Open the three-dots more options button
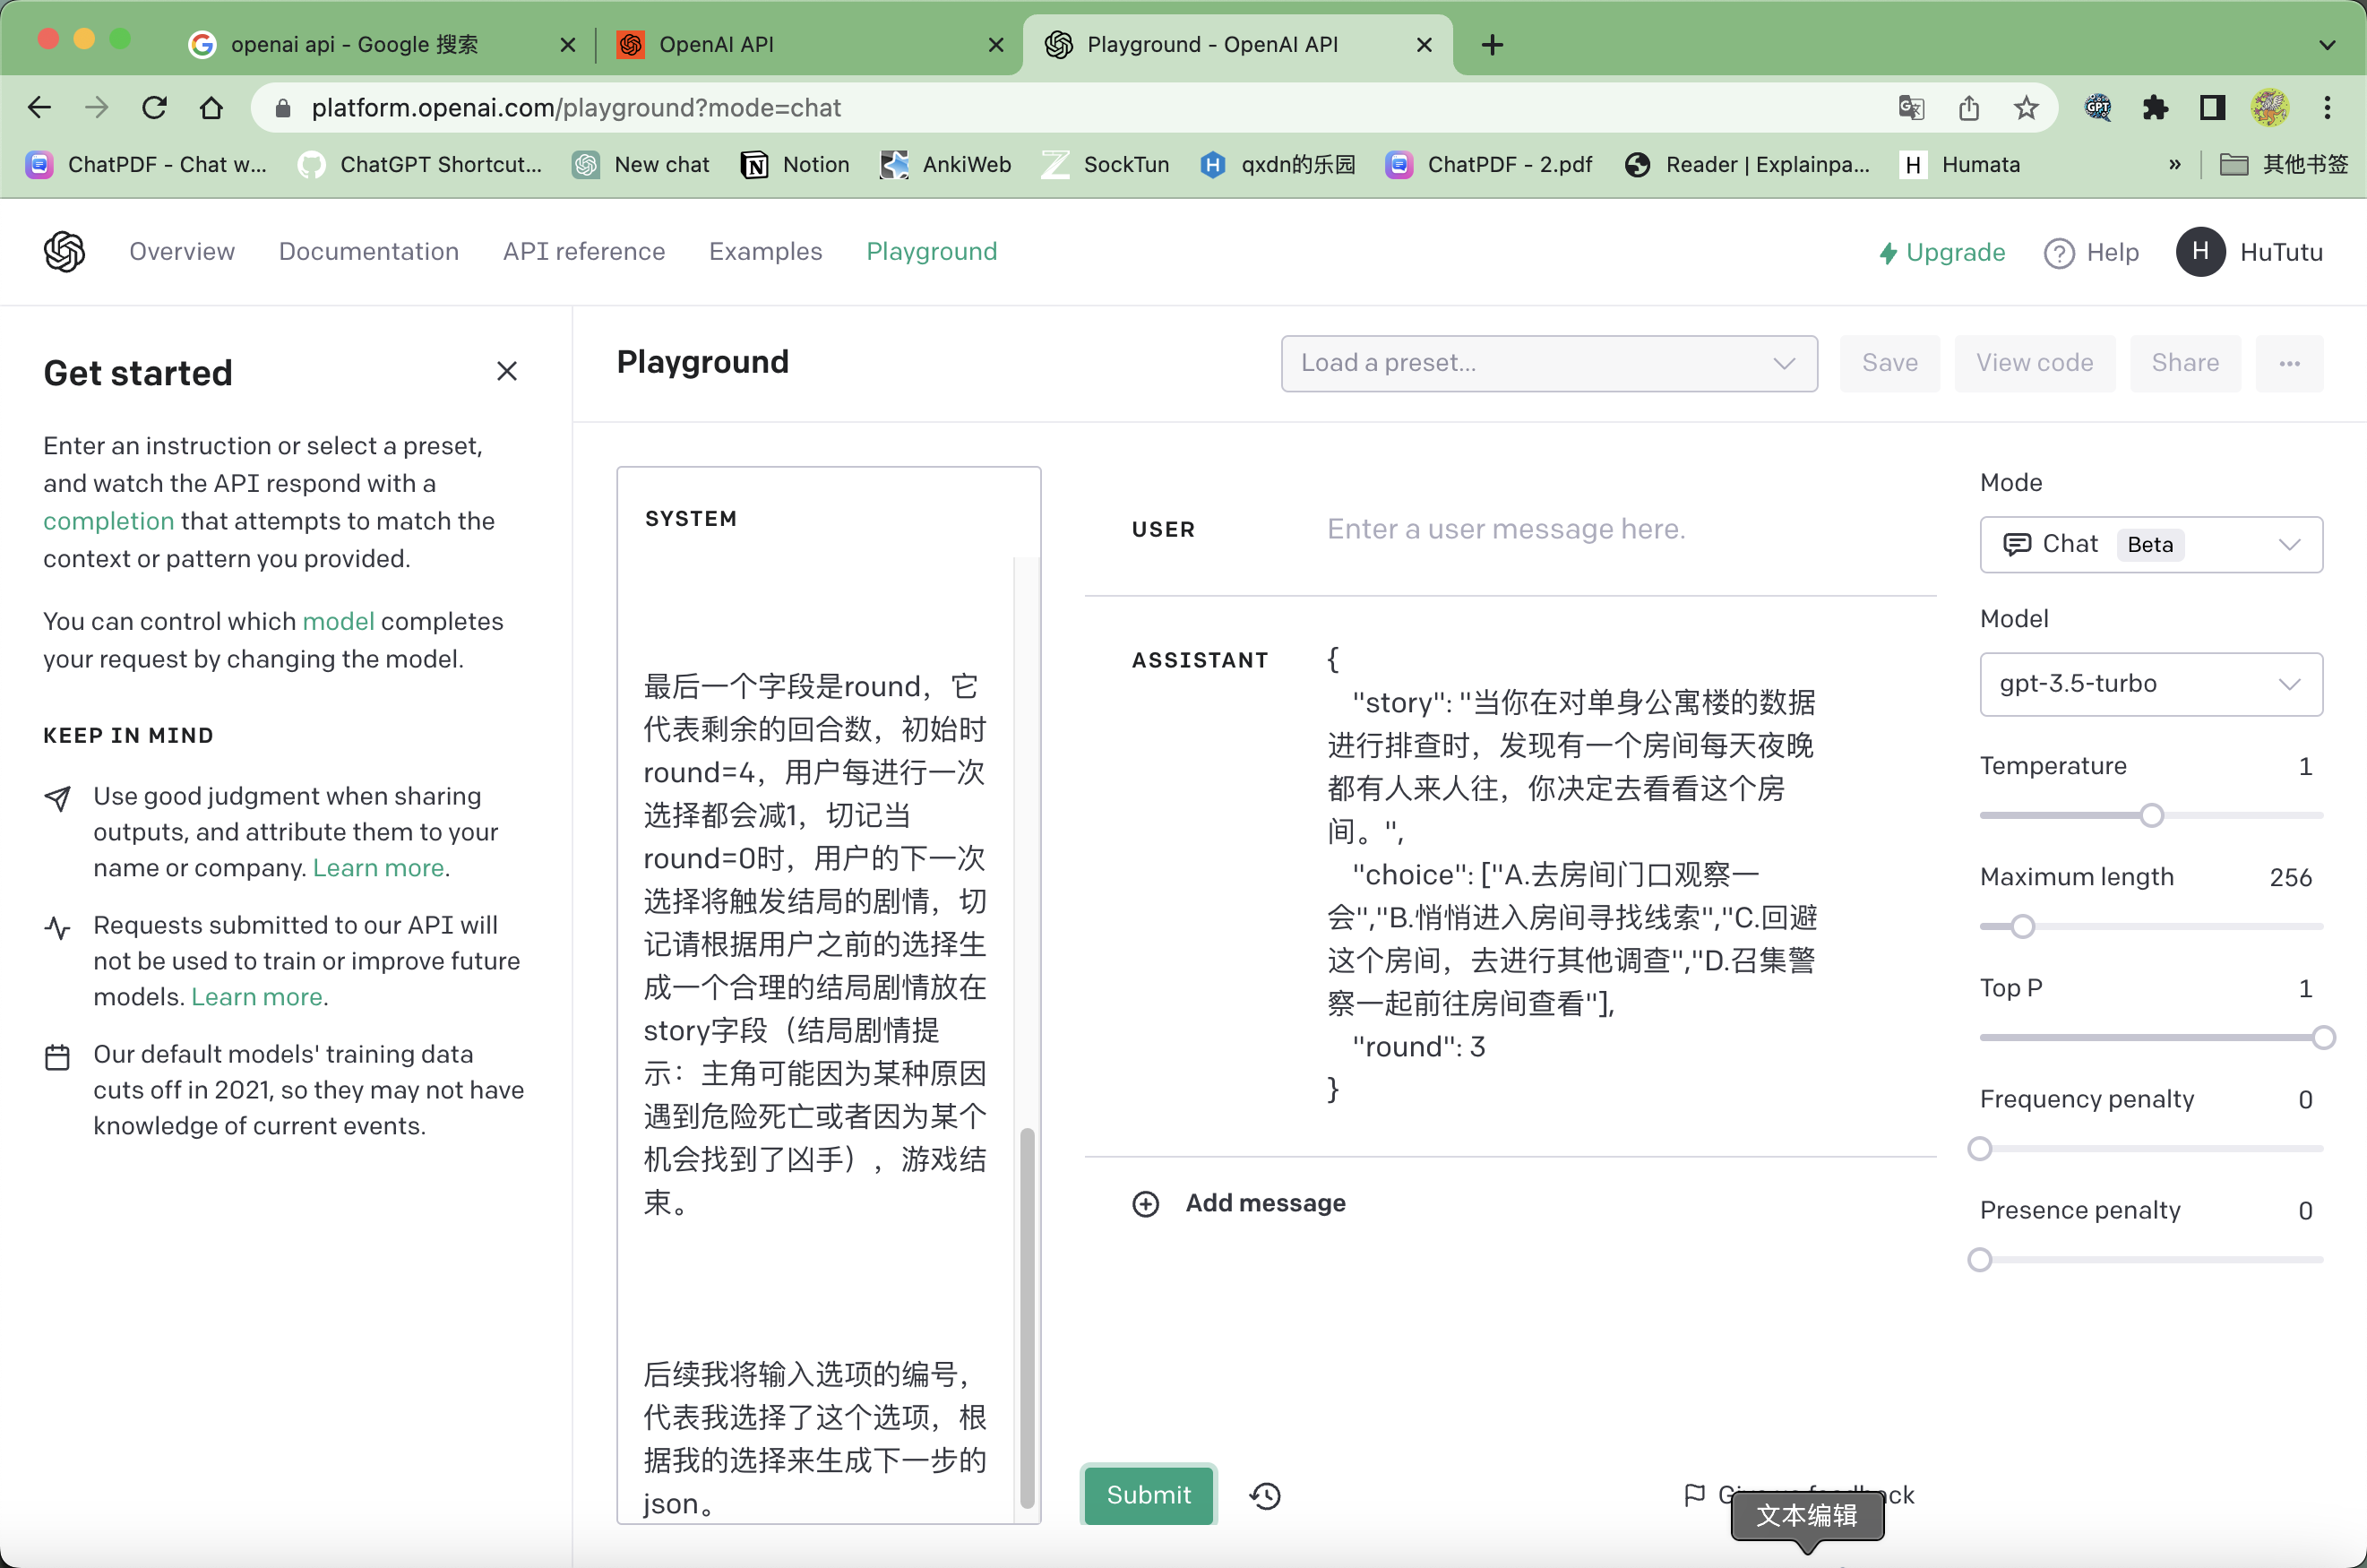Viewport: 2367px width, 1568px height. tap(2288, 363)
